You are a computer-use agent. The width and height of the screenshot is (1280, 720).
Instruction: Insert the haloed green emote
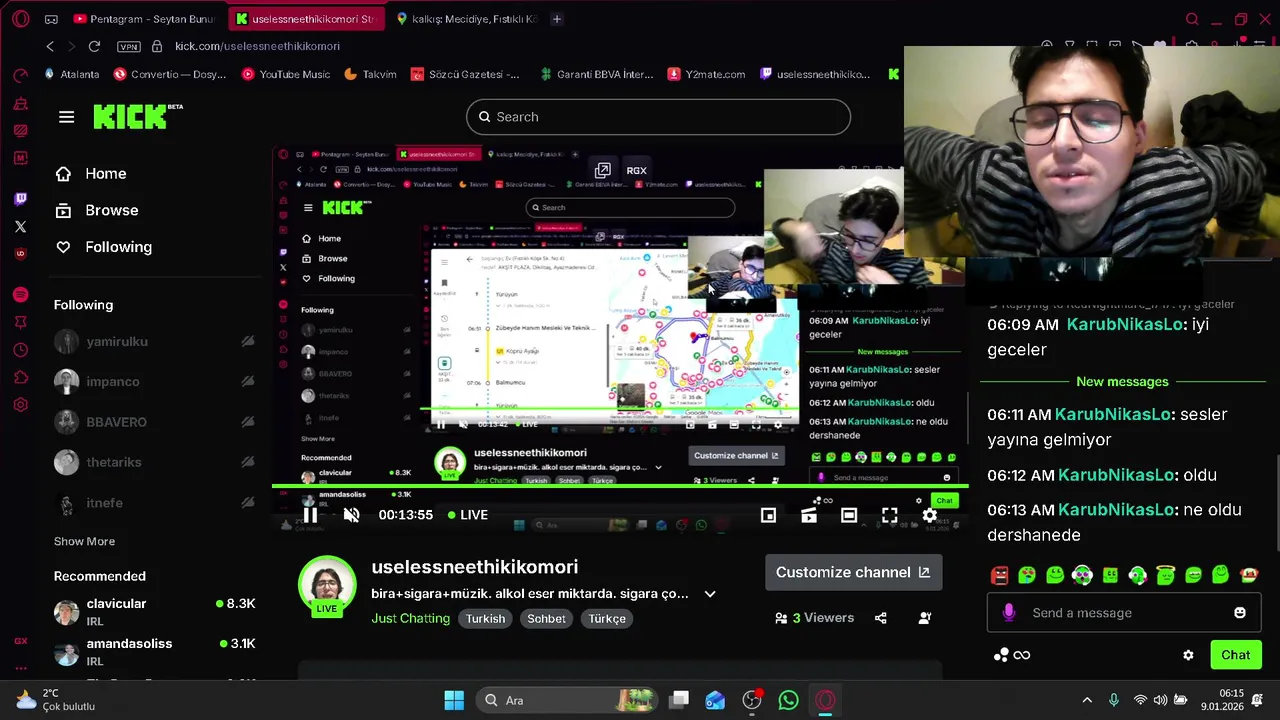(1165, 575)
